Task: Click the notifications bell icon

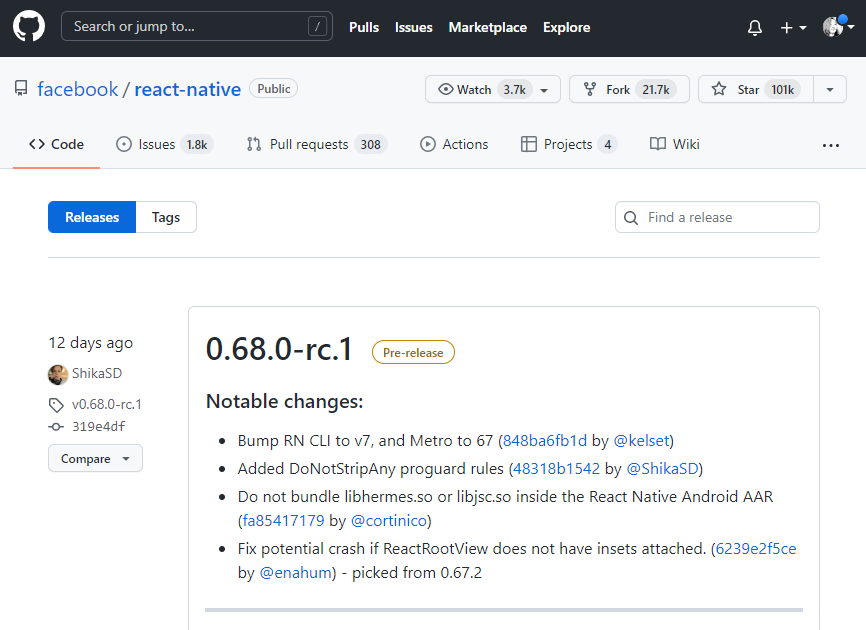Action: (x=754, y=28)
